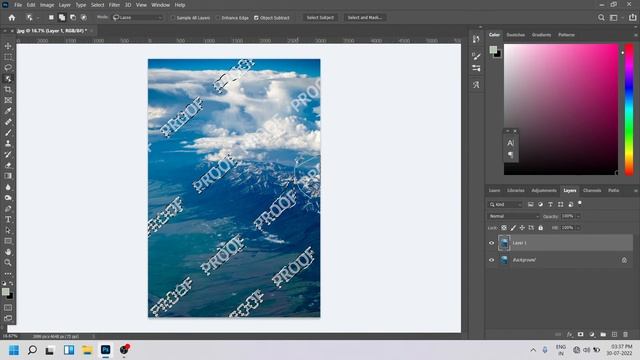Open the Layers panel flyout menu
The height and width of the screenshot is (360, 640).
[635, 191]
